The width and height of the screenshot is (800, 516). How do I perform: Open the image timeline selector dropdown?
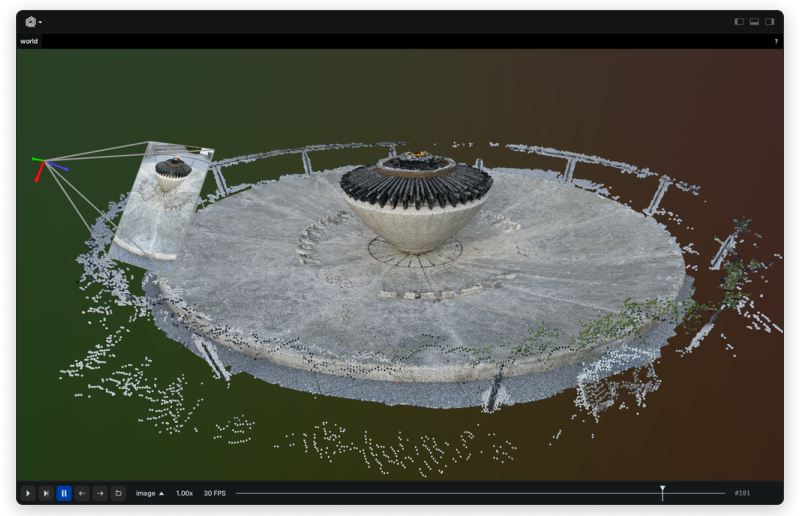149,493
